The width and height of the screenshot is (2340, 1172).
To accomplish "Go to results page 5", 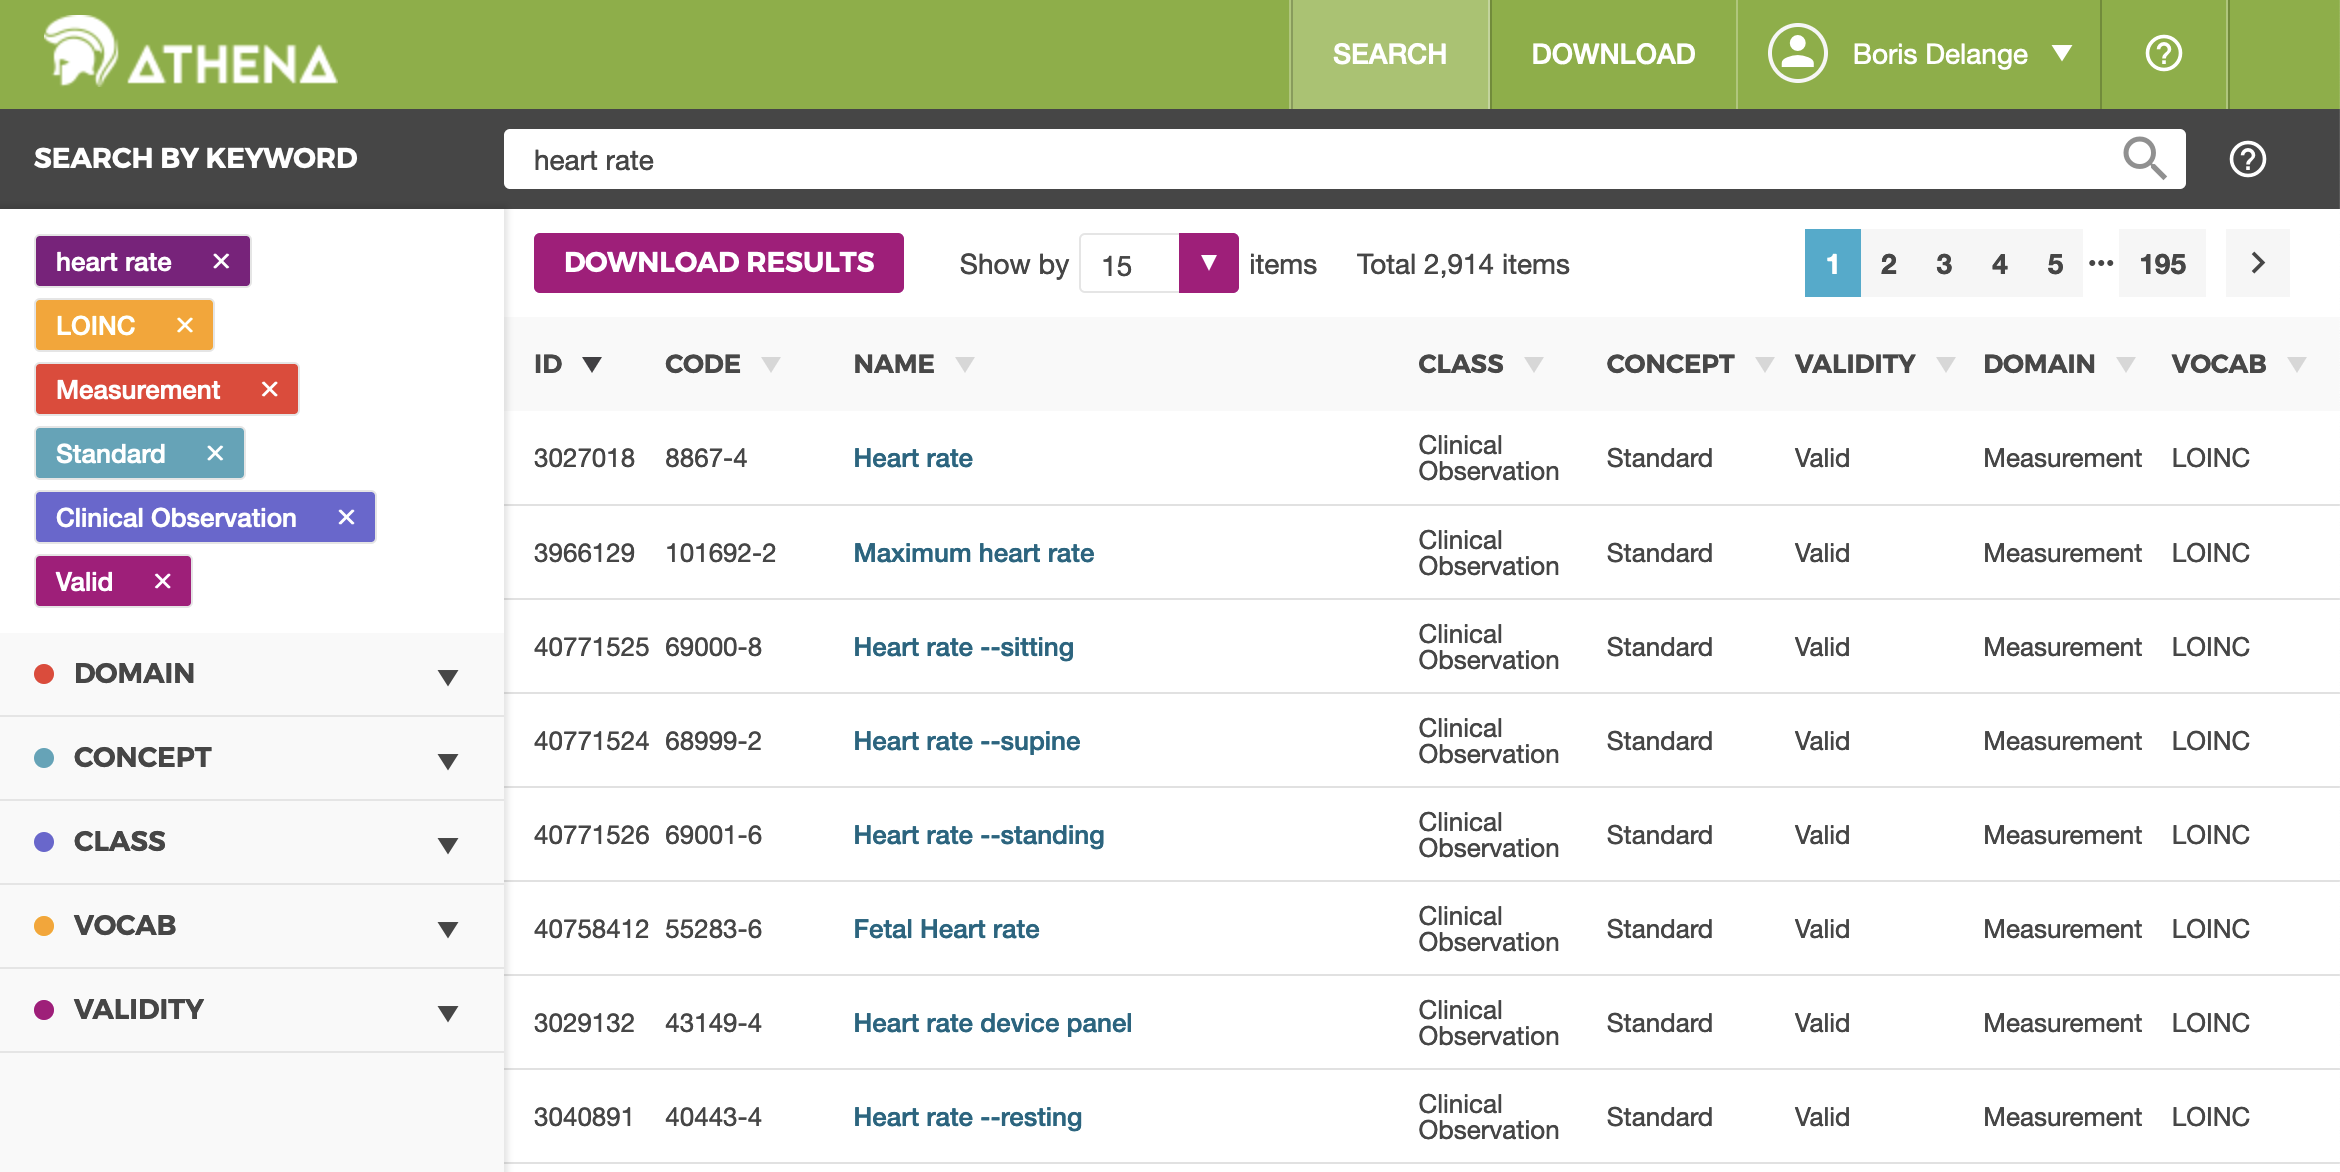I will (2055, 263).
